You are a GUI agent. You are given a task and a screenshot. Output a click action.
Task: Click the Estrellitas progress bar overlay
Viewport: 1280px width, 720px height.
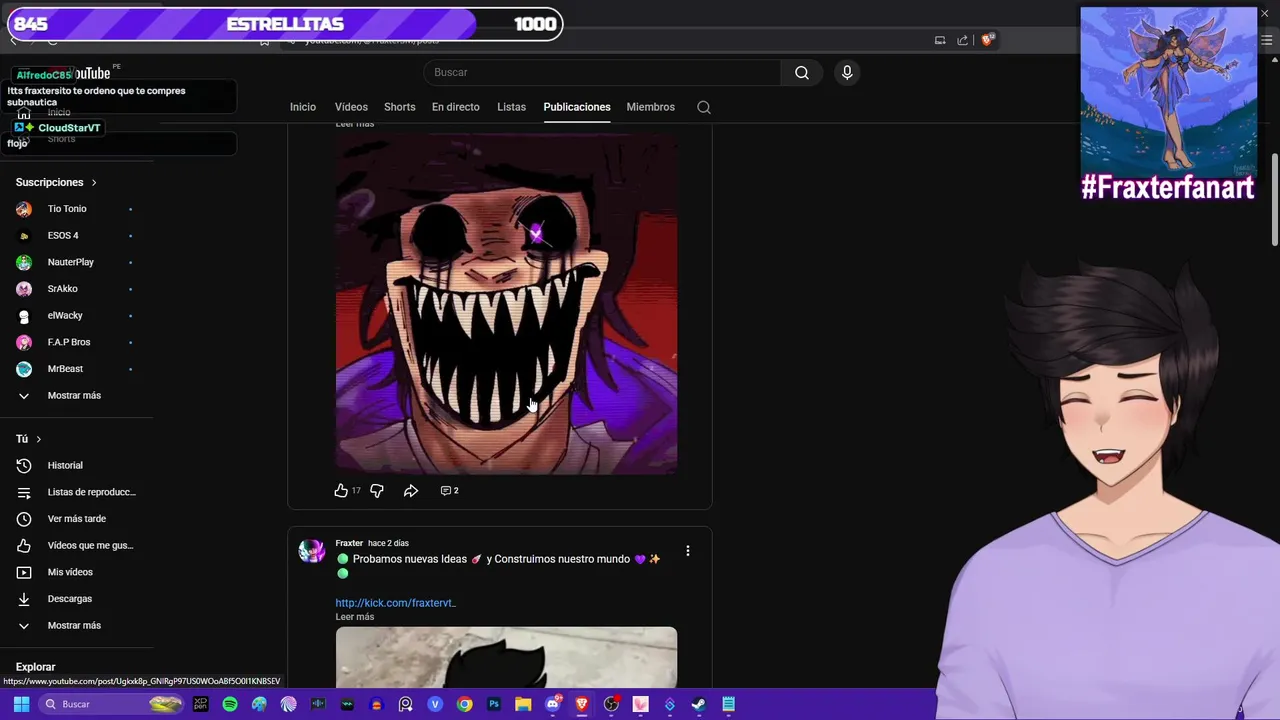284,24
